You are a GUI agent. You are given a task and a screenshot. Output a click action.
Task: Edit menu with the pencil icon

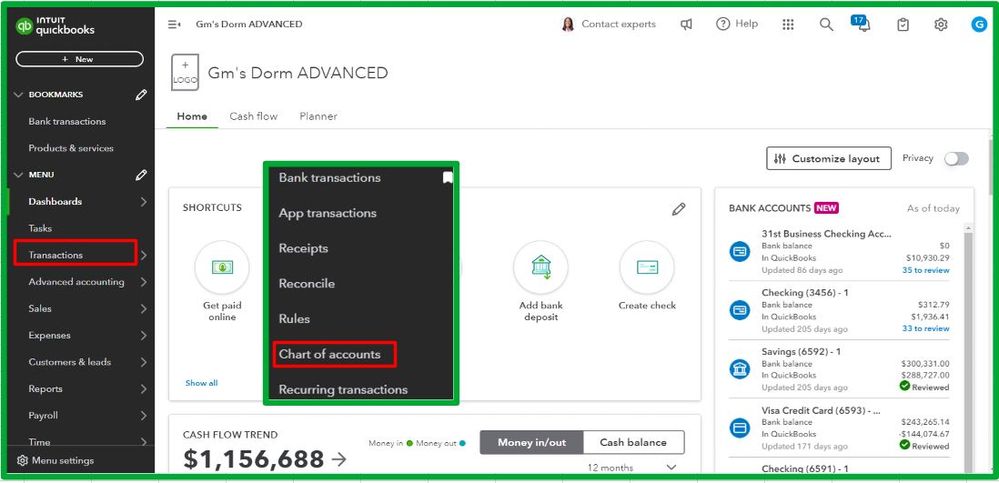(141, 175)
